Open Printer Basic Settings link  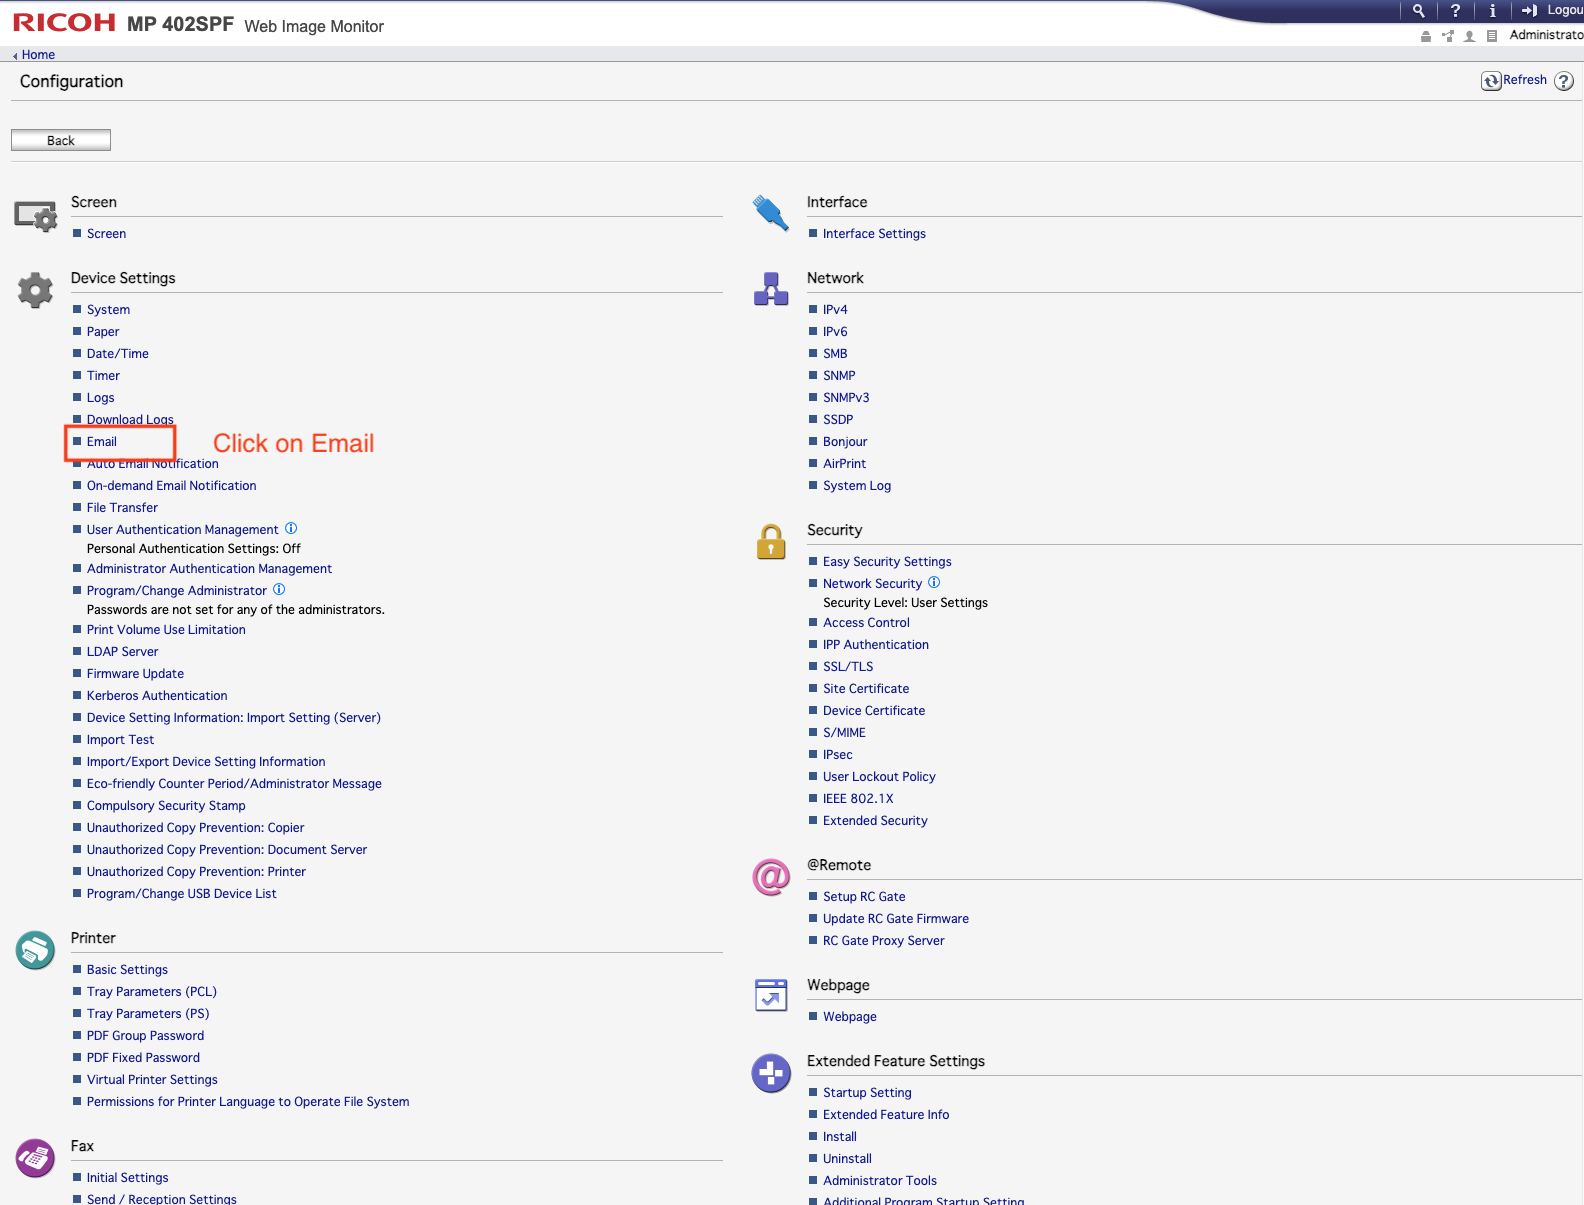click(x=127, y=970)
